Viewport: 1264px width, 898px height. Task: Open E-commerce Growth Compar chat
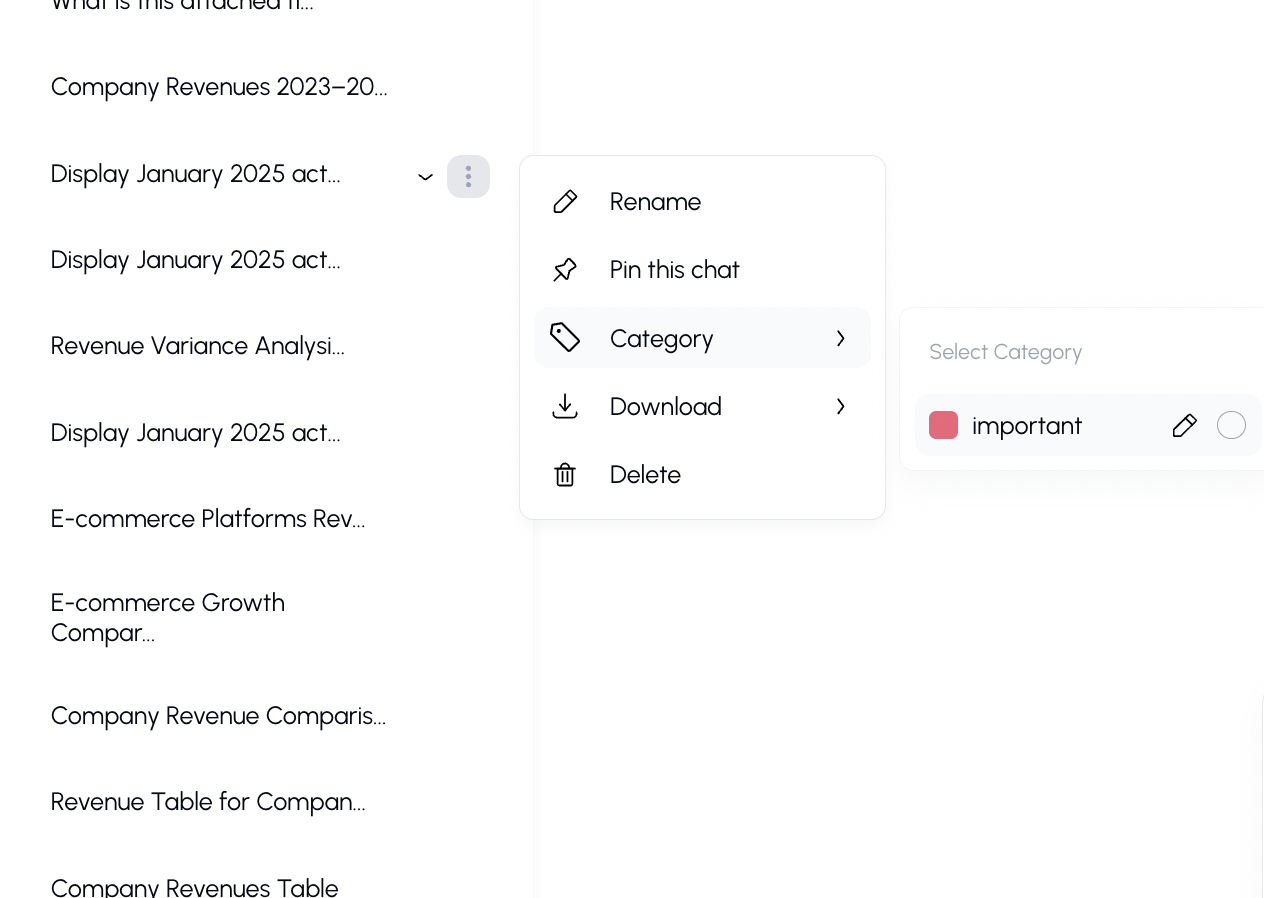pyautogui.click(x=167, y=617)
